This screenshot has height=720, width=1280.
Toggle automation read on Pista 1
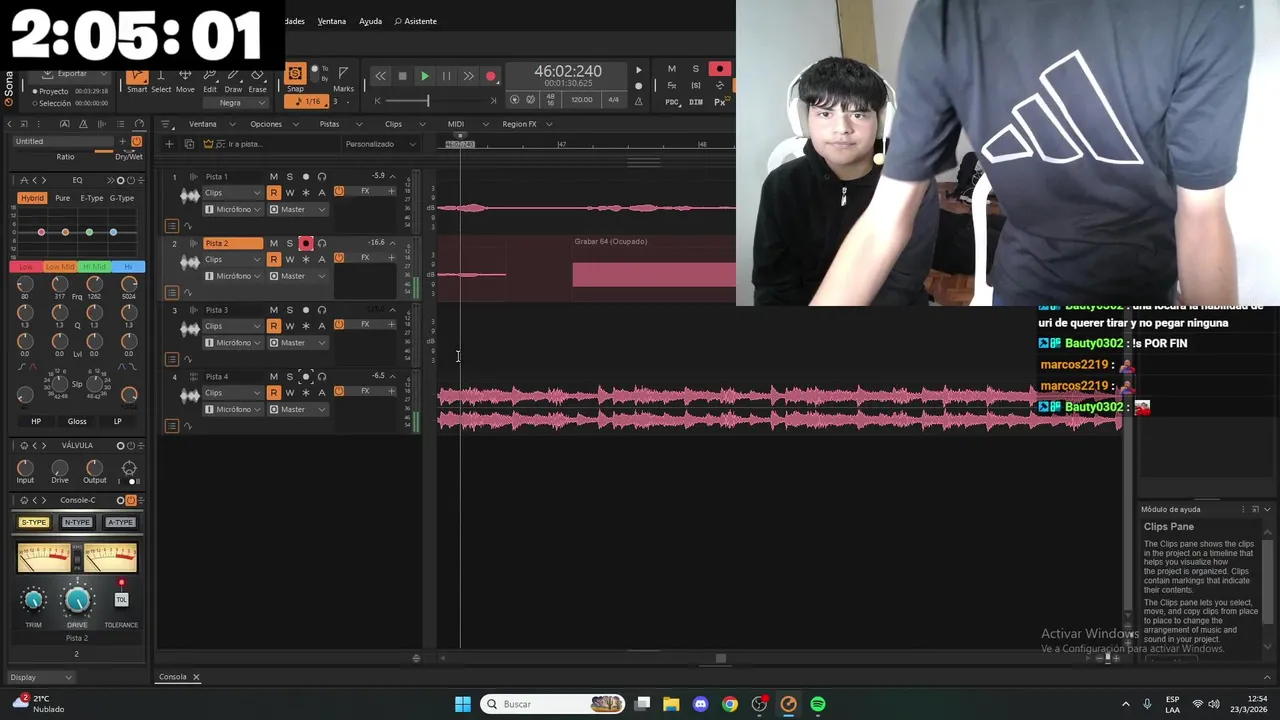pos(273,192)
